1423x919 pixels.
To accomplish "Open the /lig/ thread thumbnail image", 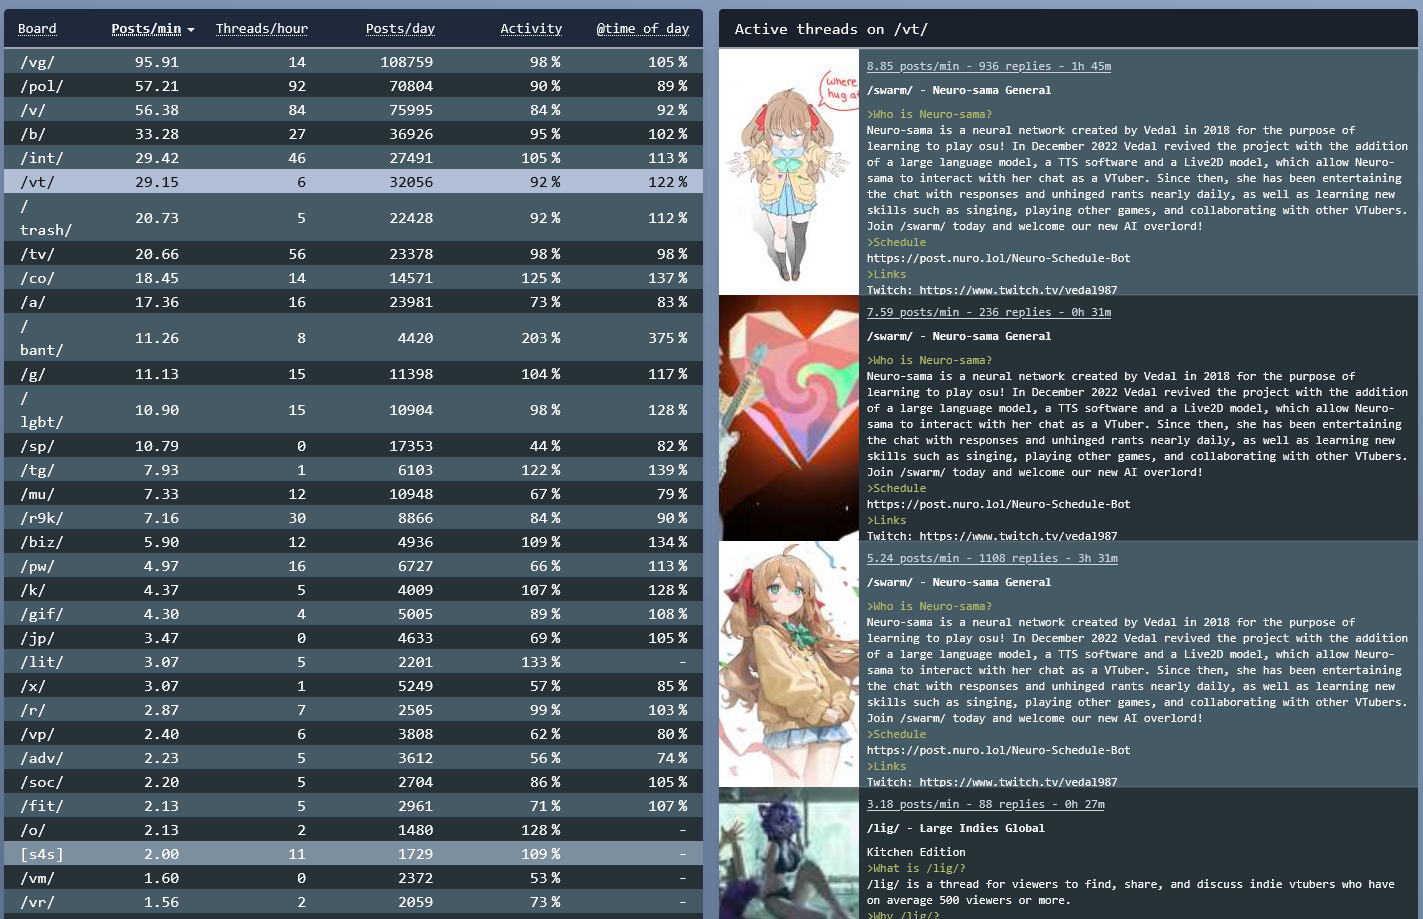I will pos(789,853).
